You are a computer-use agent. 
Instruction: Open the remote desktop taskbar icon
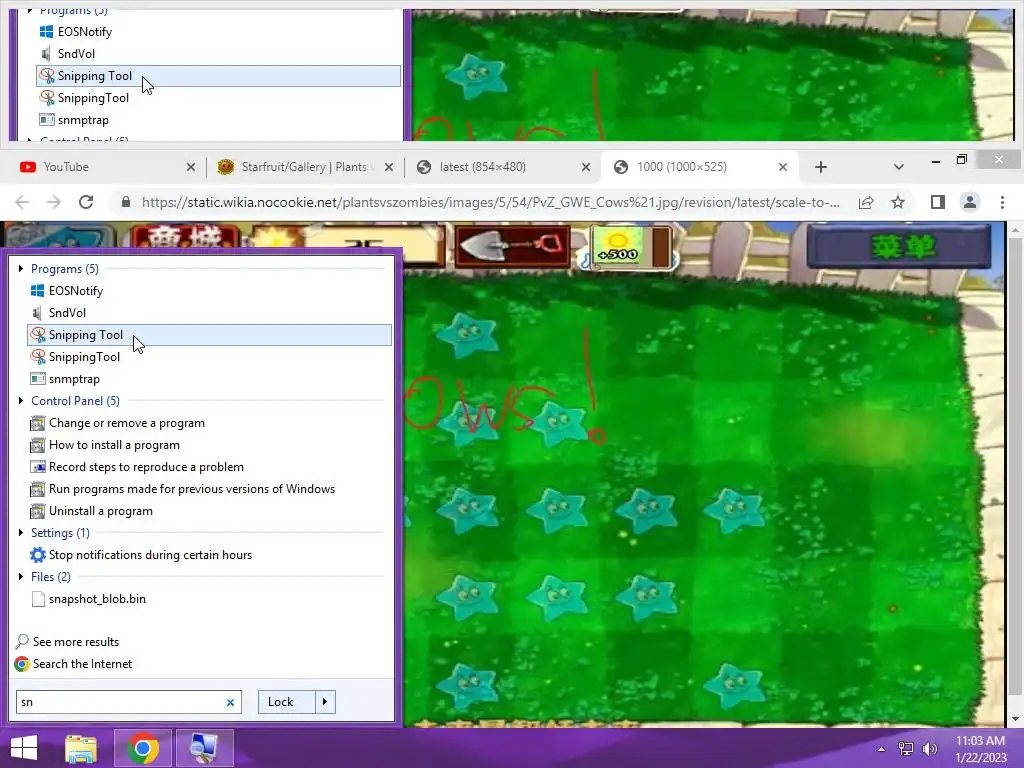pyautogui.click(x=204, y=748)
